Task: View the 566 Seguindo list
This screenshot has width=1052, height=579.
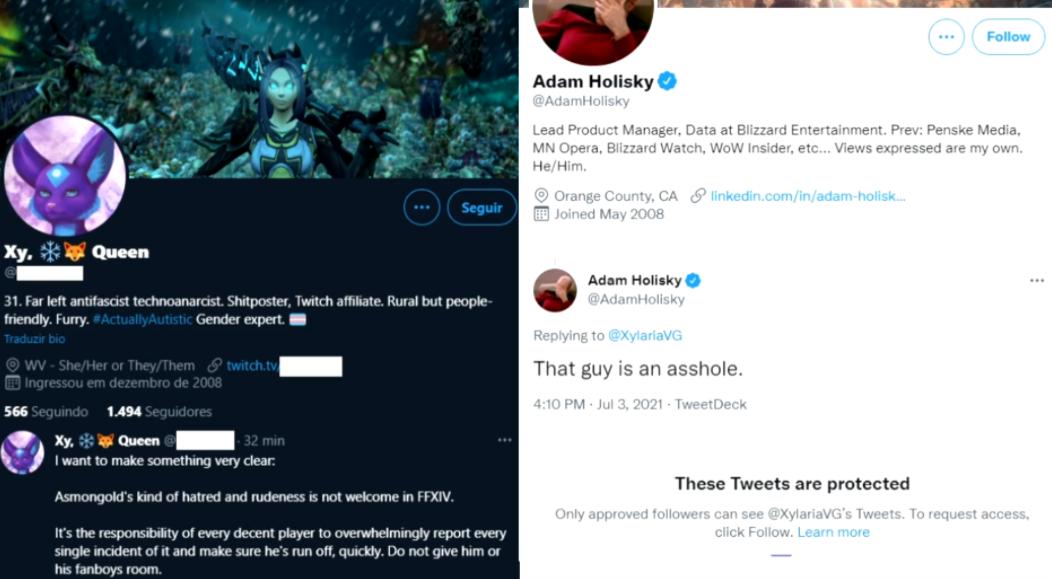Action: pyautogui.click(x=46, y=412)
